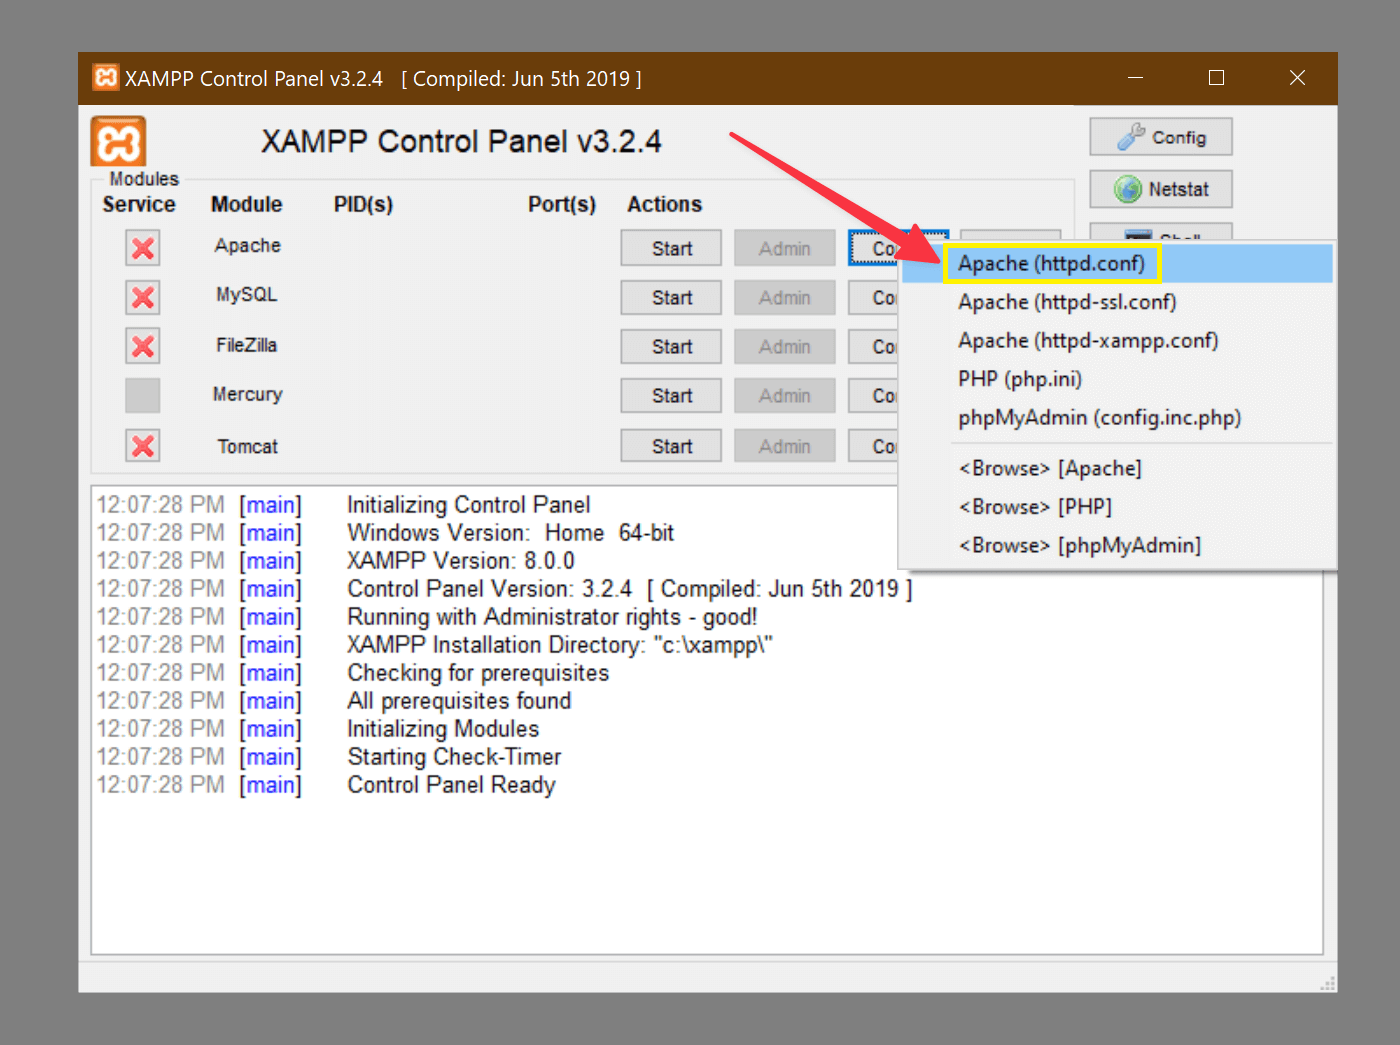The height and width of the screenshot is (1045, 1400).
Task: Click log line 'Control Panel Ready'
Action: [x=451, y=785]
